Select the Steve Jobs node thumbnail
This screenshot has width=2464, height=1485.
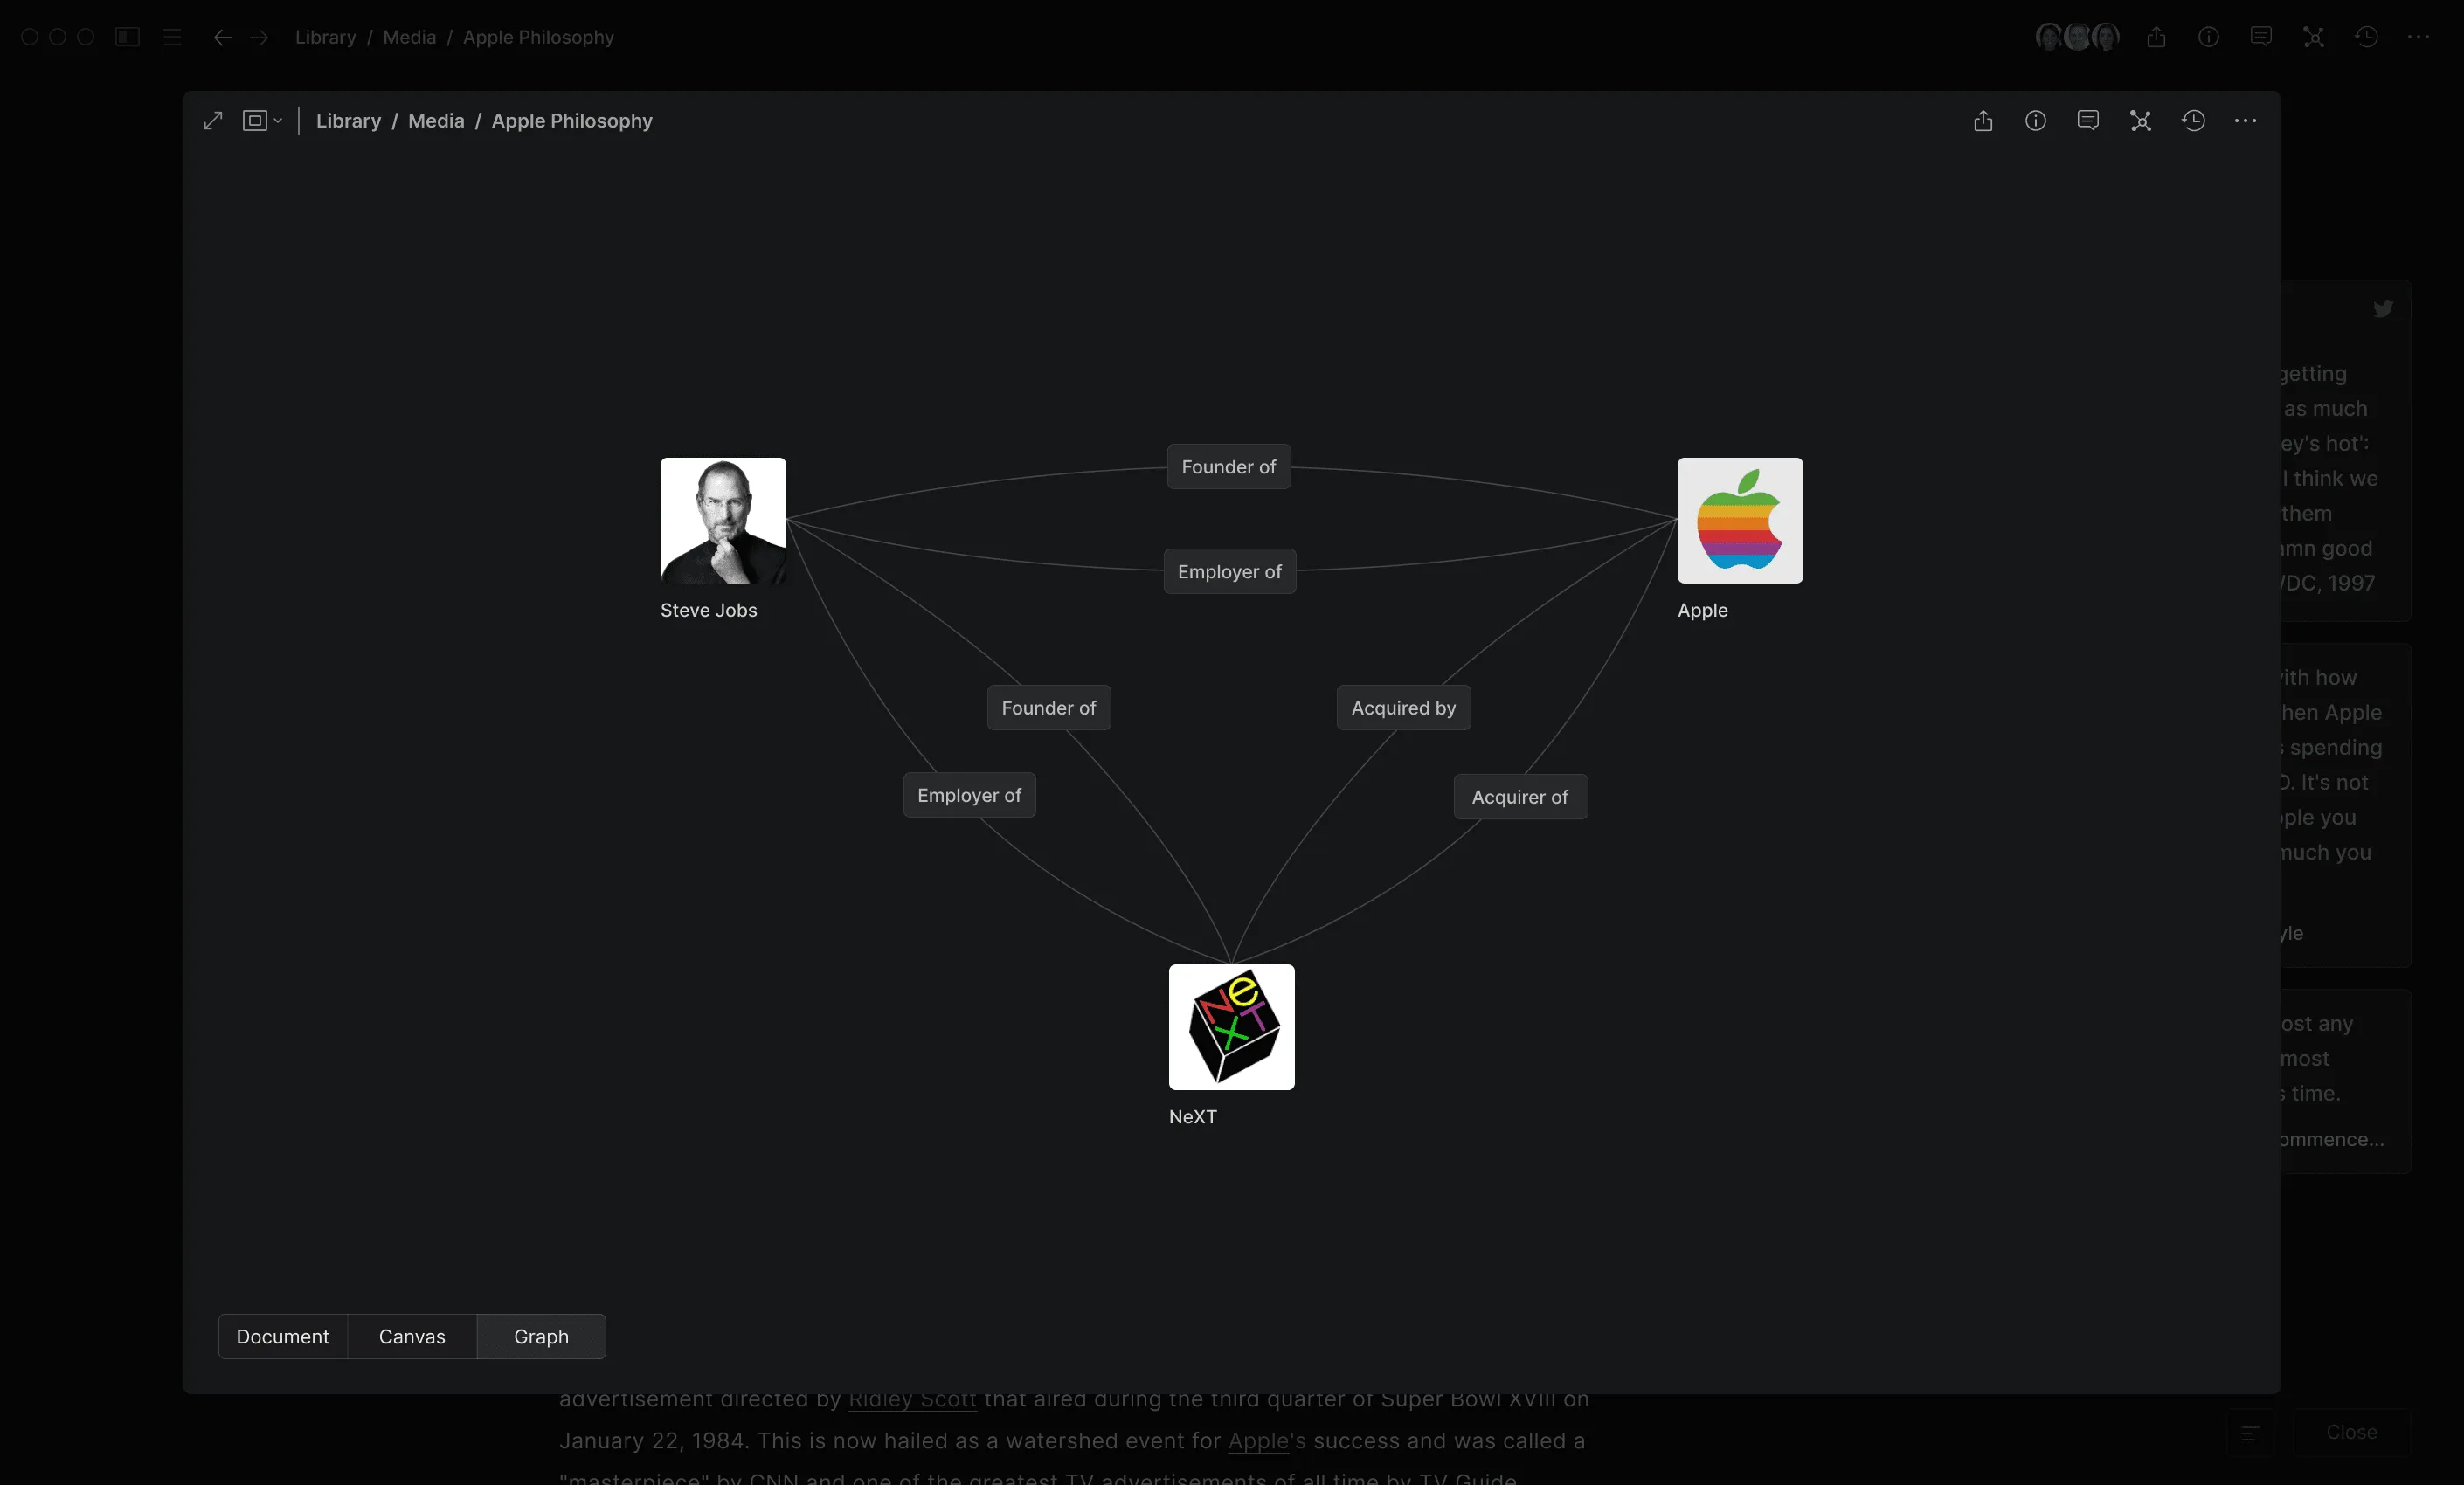(723, 521)
